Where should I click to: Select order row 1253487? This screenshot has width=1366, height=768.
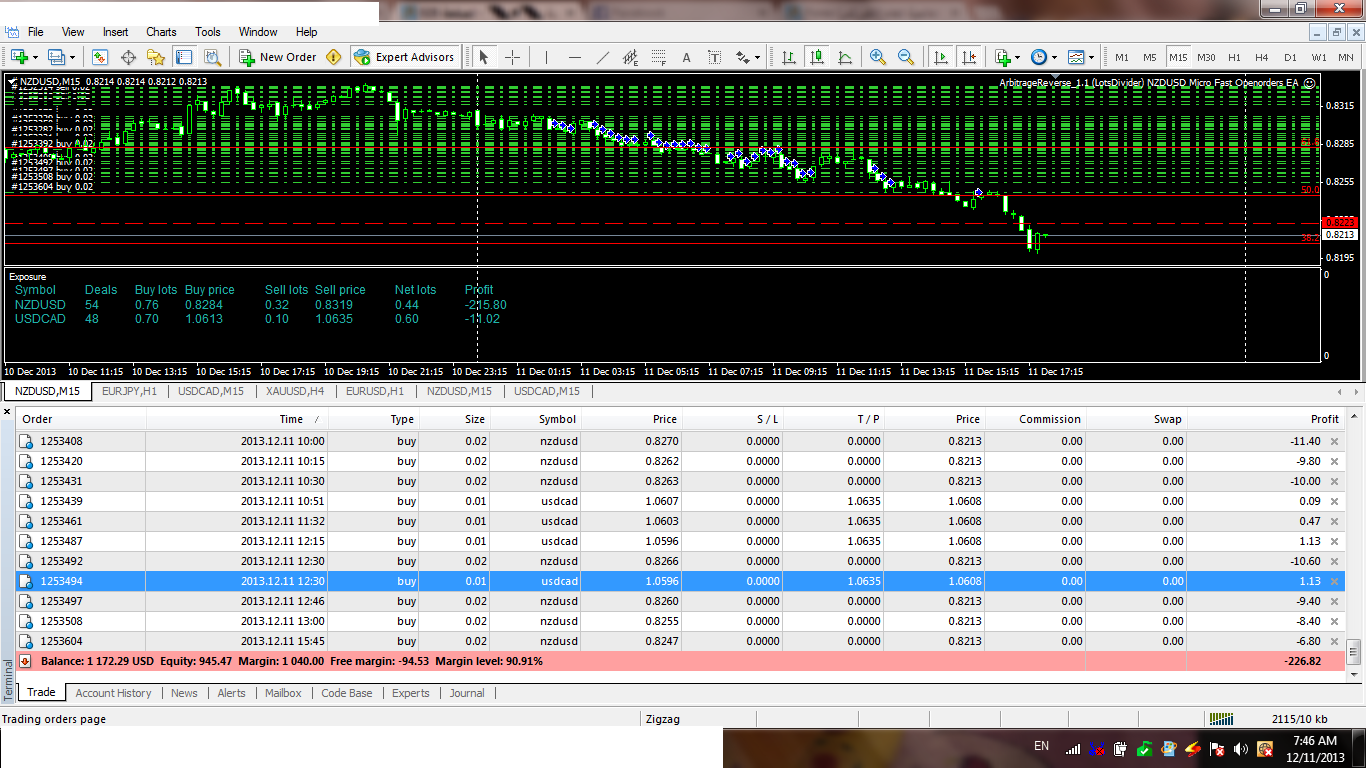(680, 541)
